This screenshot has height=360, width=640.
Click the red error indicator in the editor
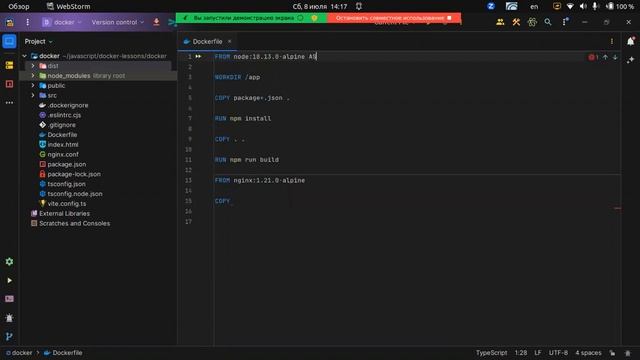(x=593, y=57)
